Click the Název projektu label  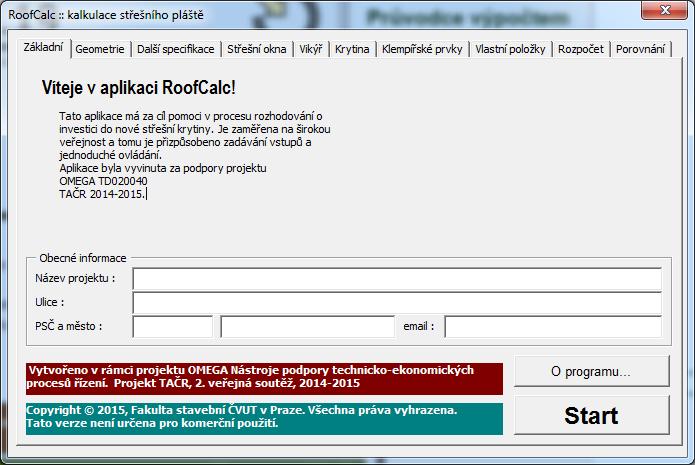click(75, 278)
